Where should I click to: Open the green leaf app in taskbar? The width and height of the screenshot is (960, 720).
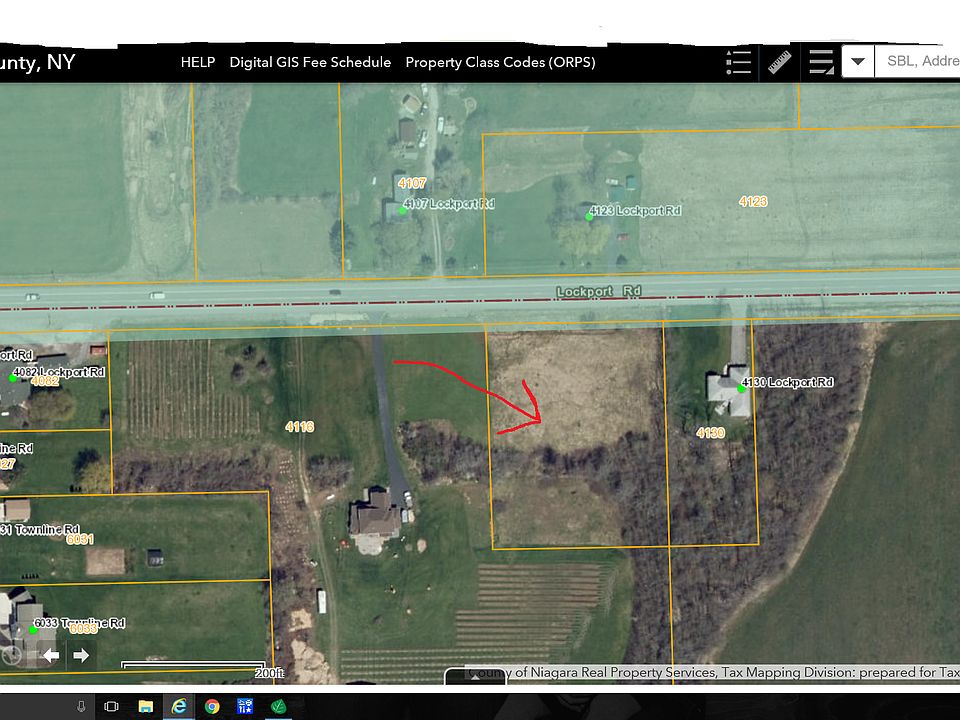[x=278, y=706]
